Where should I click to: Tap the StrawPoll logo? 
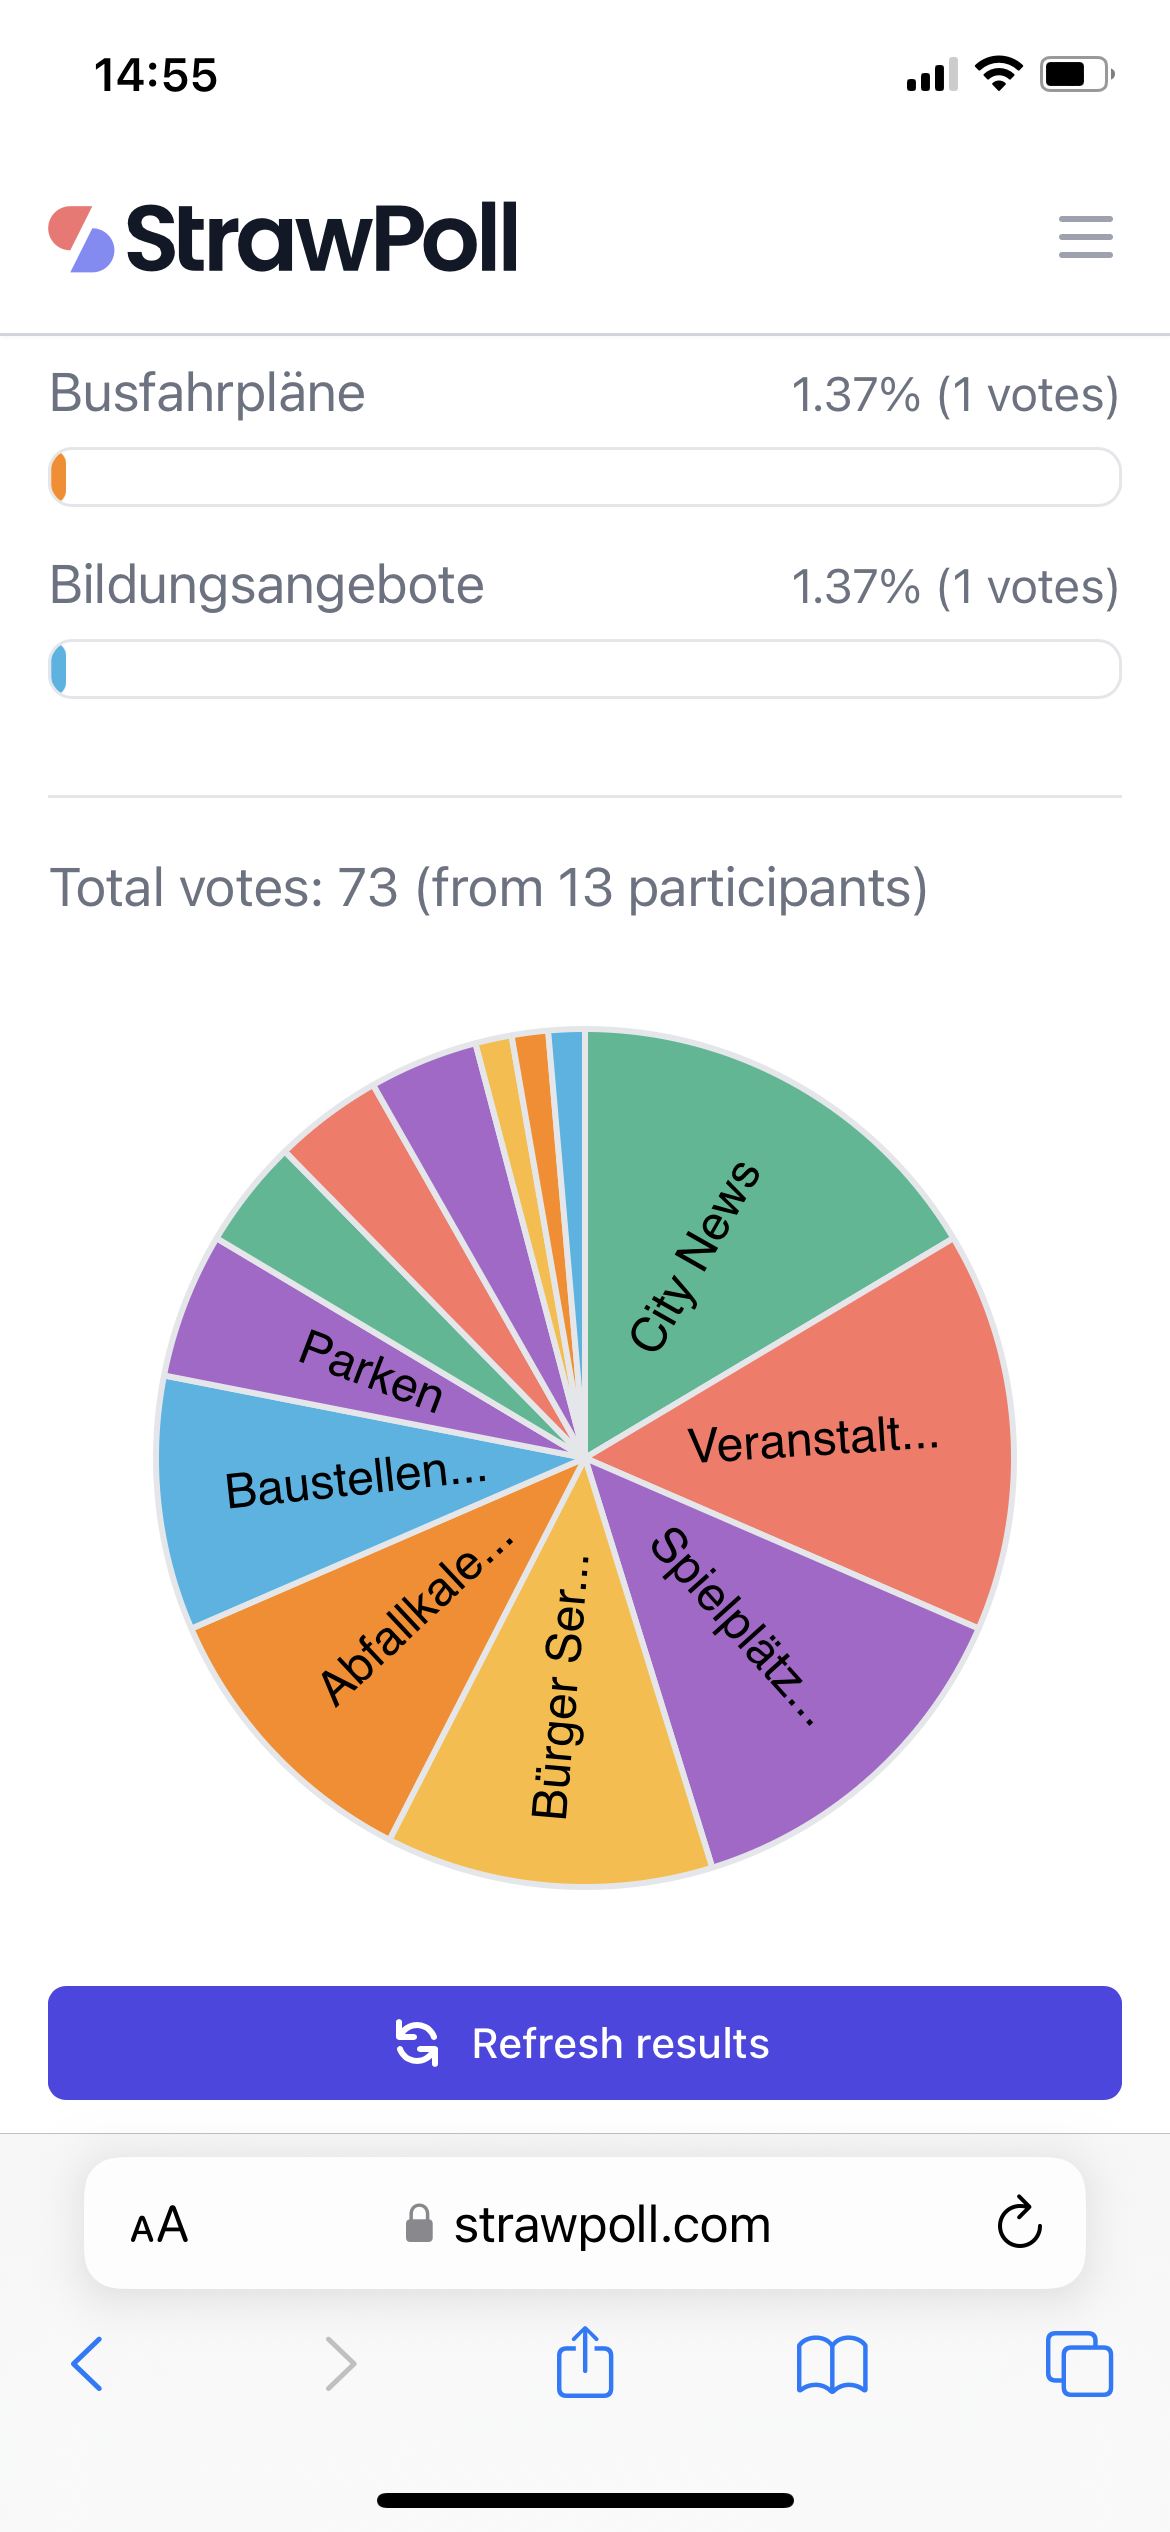283,238
